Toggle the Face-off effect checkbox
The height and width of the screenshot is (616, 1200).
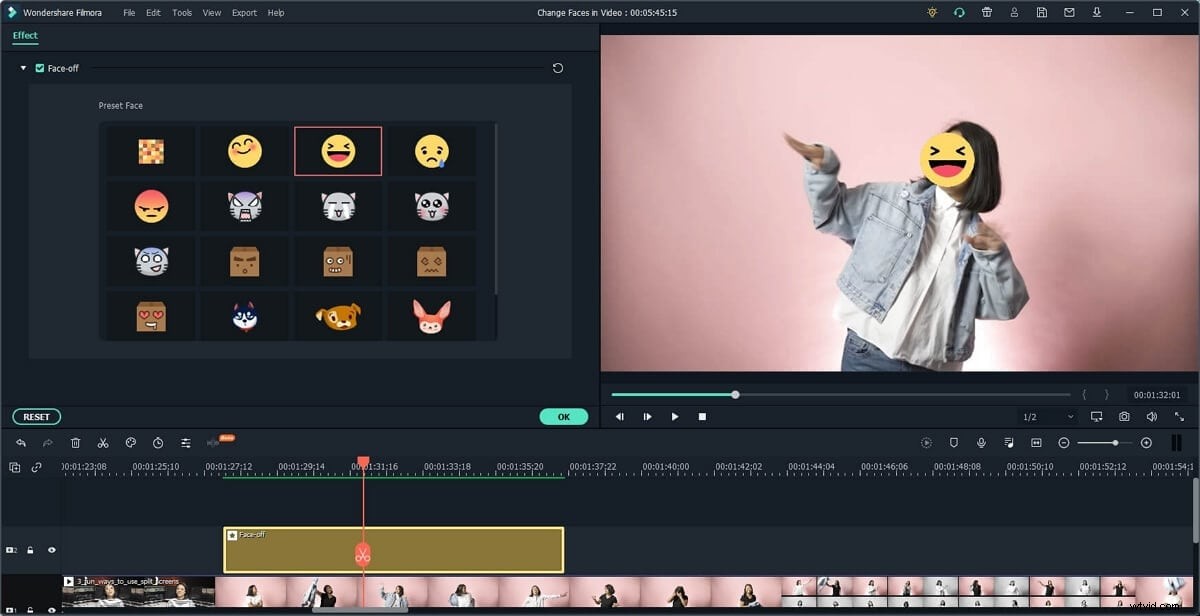pyautogui.click(x=38, y=68)
